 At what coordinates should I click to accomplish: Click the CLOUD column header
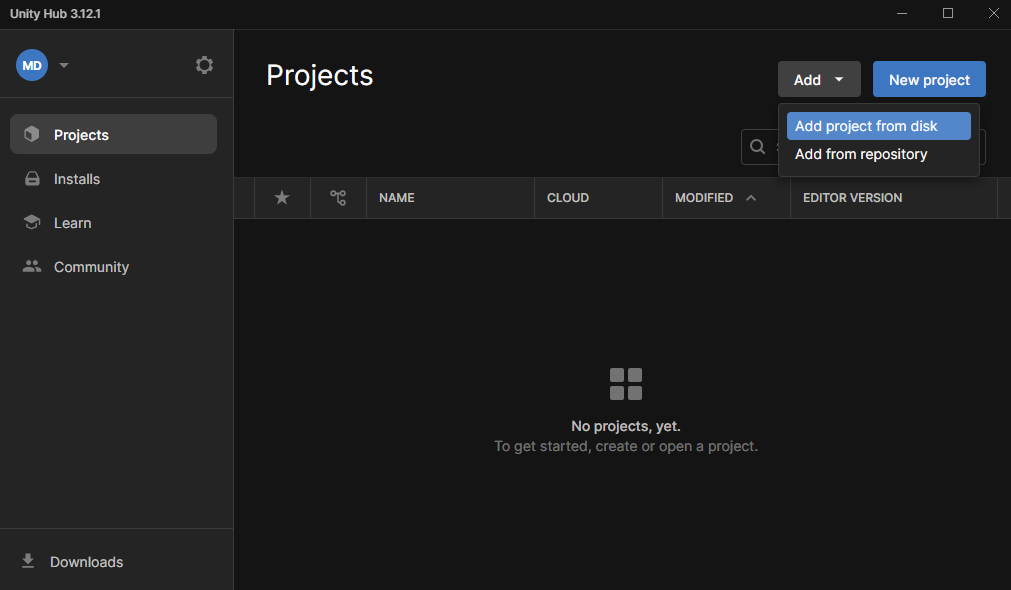pyautogui.click(x=568, y=198)
